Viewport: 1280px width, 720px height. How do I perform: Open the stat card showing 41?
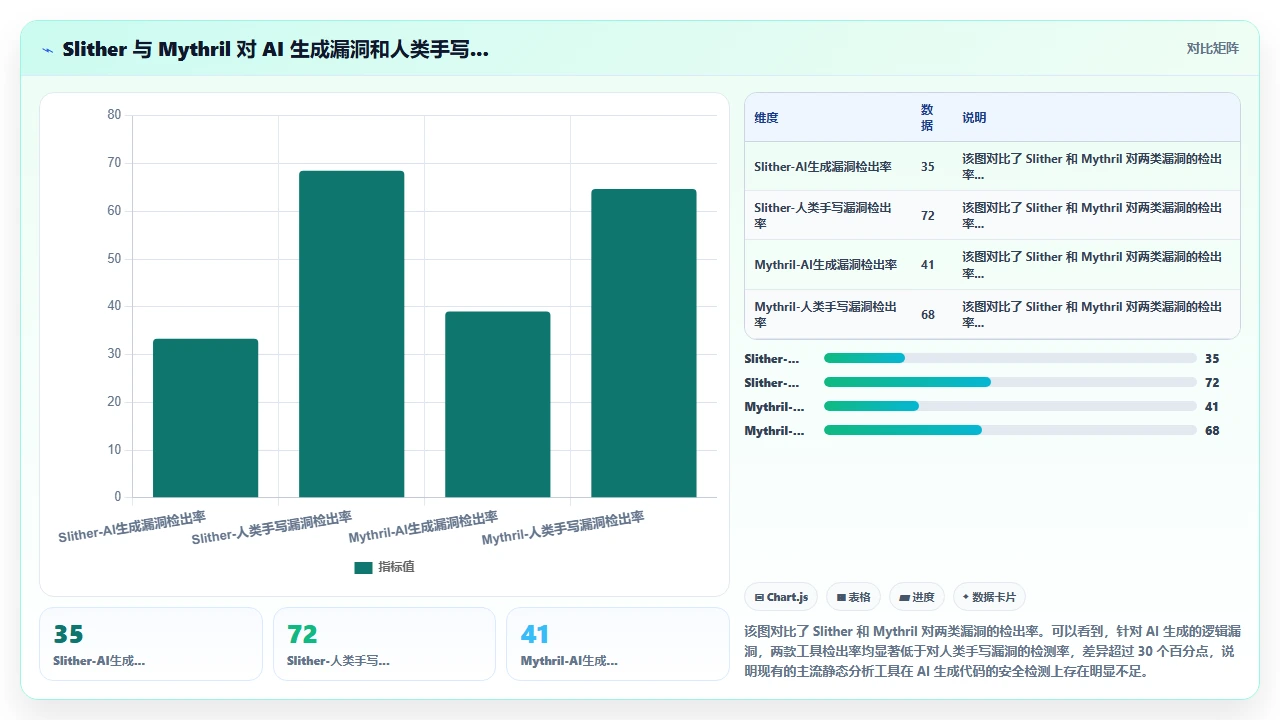pyautogui.click(x=618, y=644)
